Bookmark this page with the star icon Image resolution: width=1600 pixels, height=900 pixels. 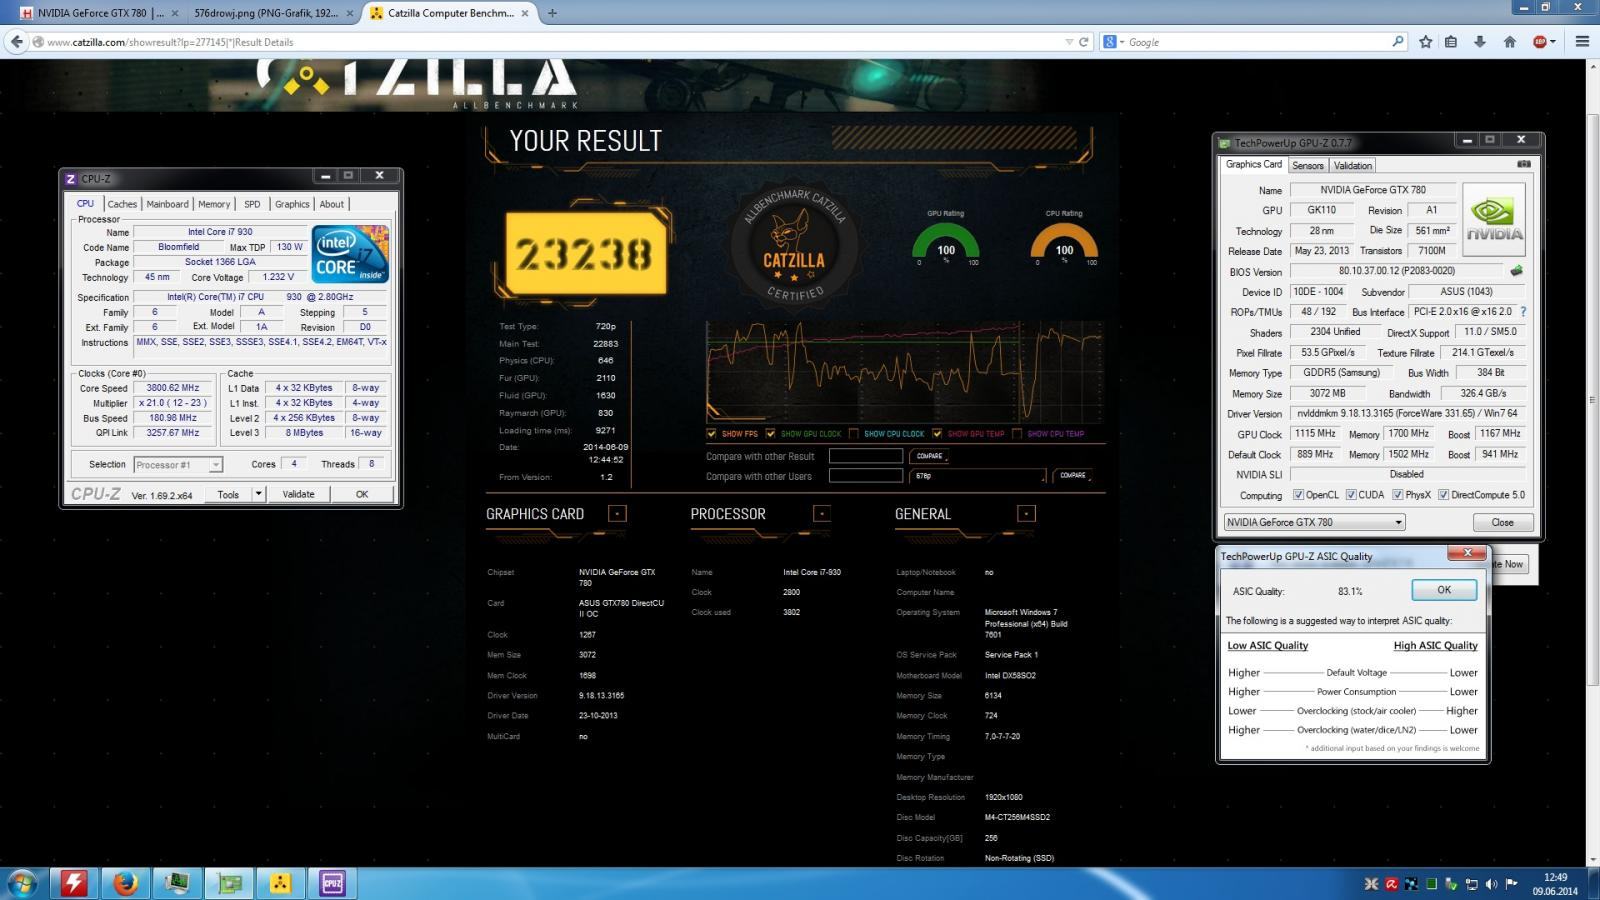(x=1425, y=42)
